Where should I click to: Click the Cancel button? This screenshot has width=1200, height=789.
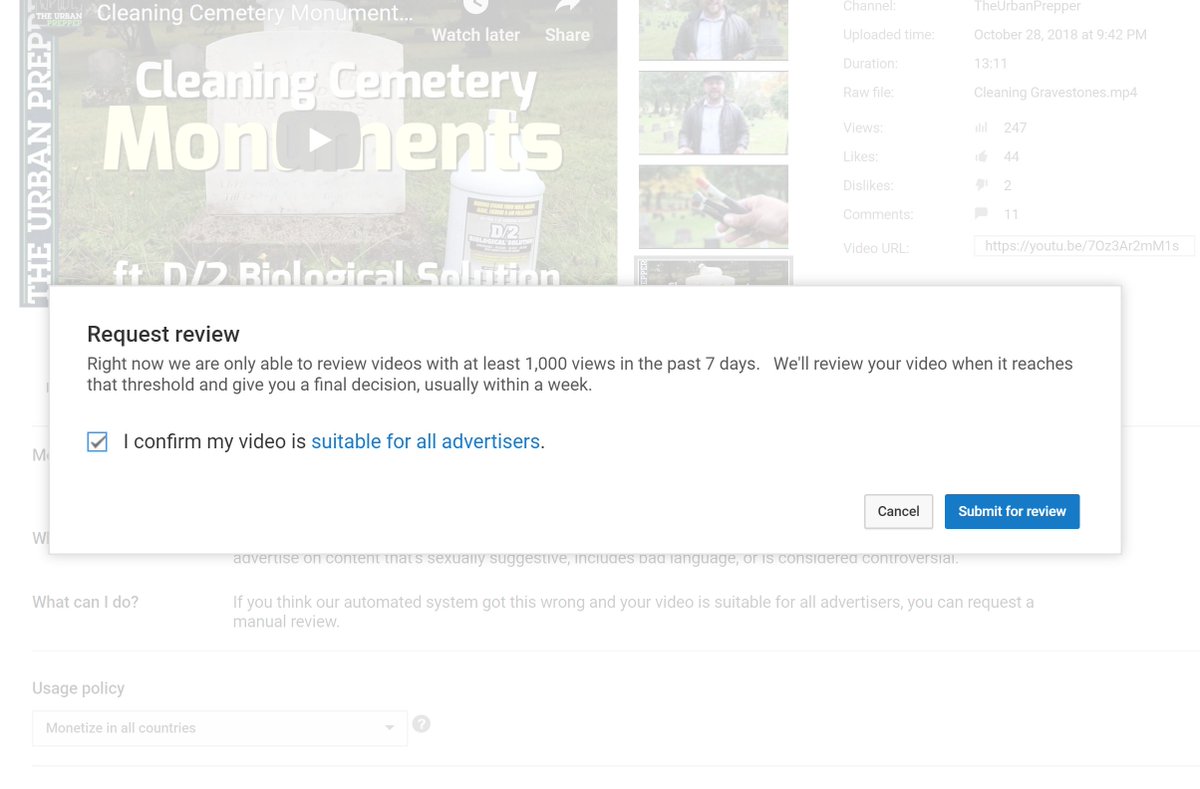898,511
